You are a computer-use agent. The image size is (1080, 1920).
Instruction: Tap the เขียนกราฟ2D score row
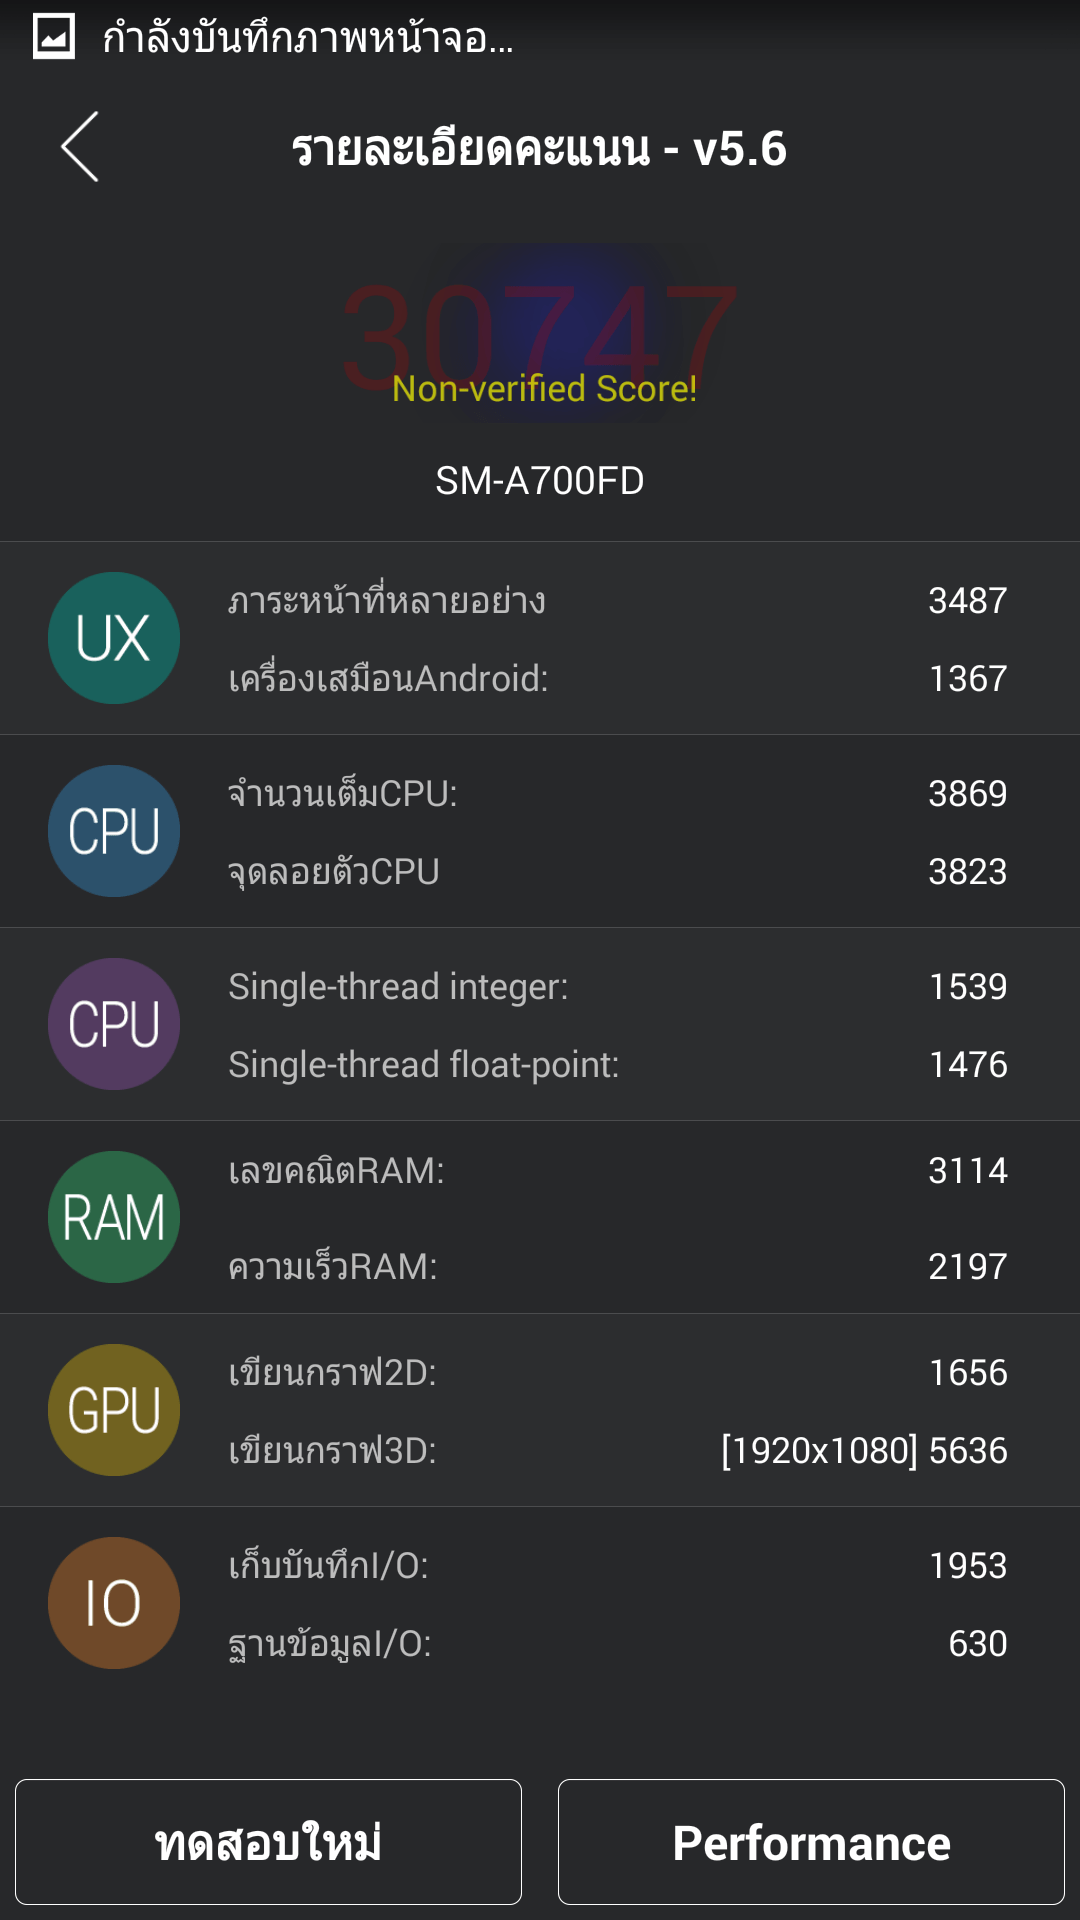pos(617,1373)
